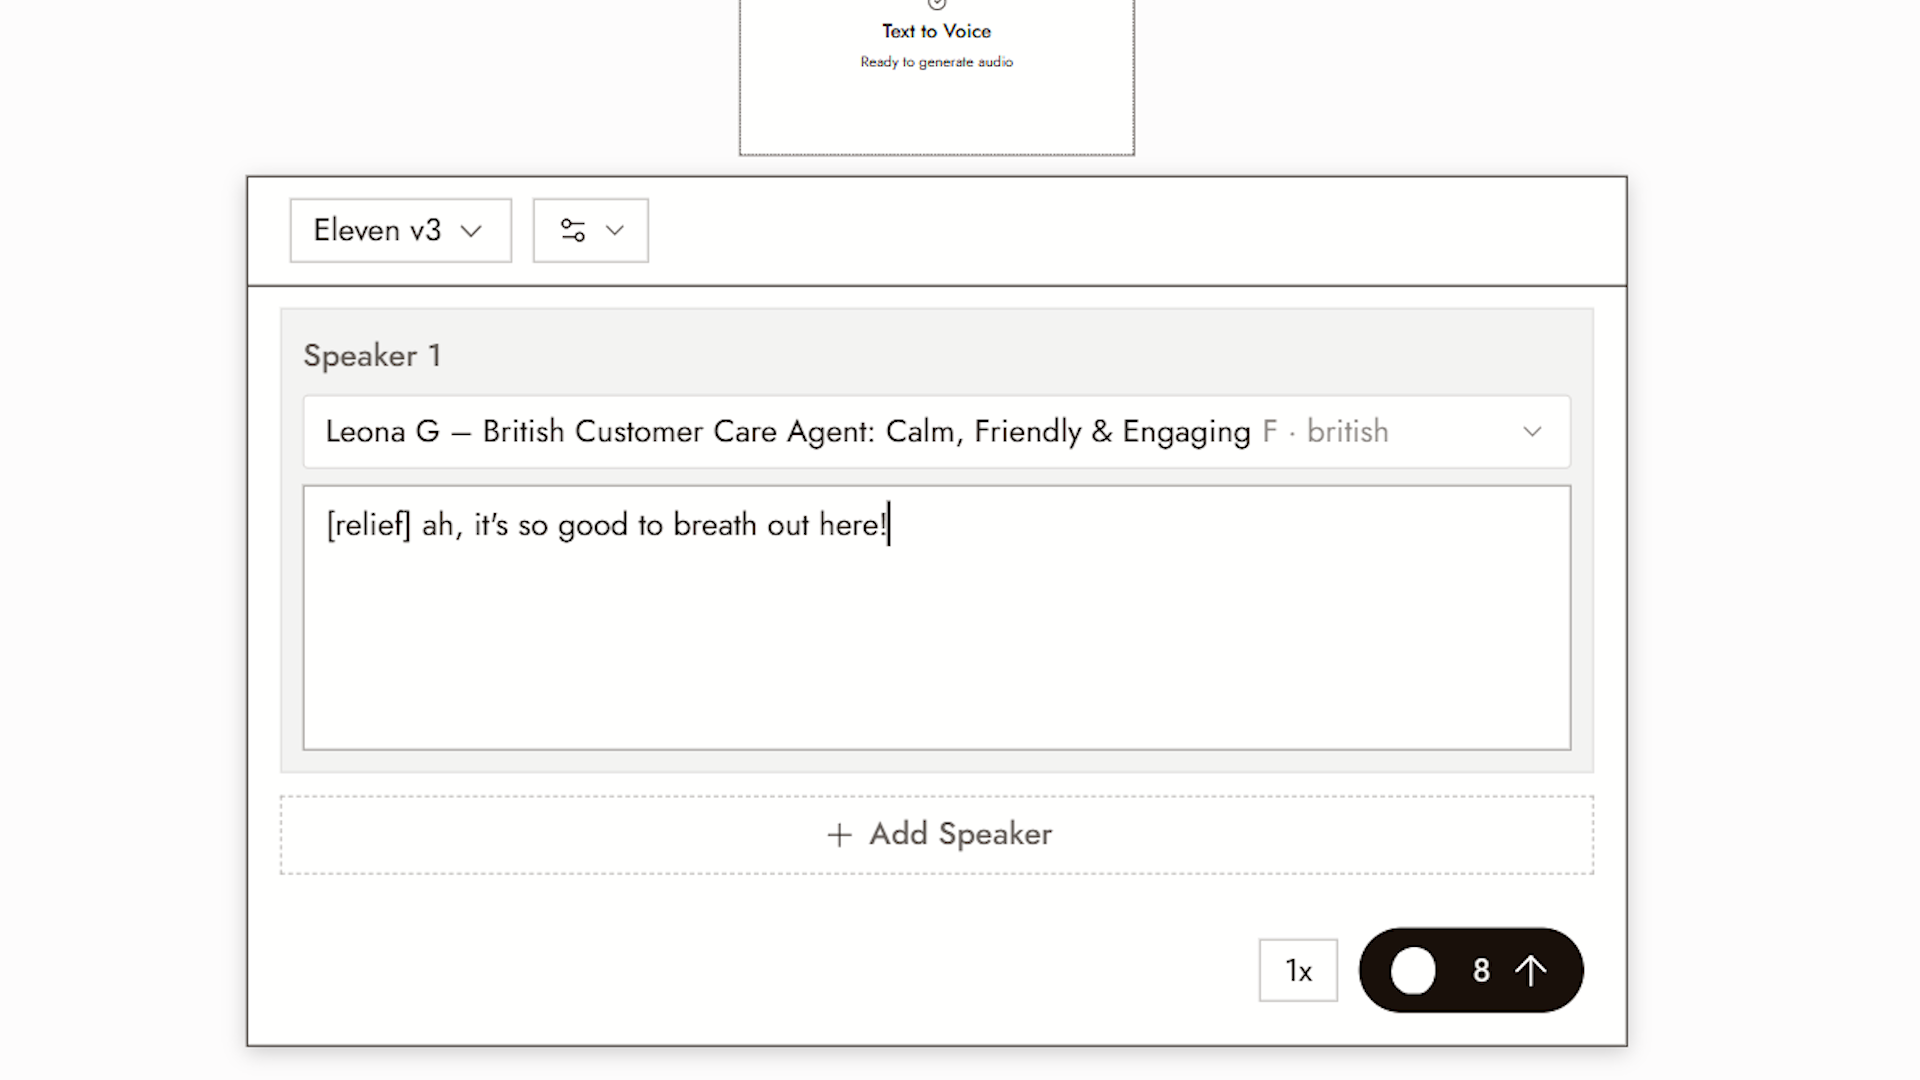This screenshot has height=1080, width=1920.
Task: Click after the word 'here!' in text
Action: (889, 525)
